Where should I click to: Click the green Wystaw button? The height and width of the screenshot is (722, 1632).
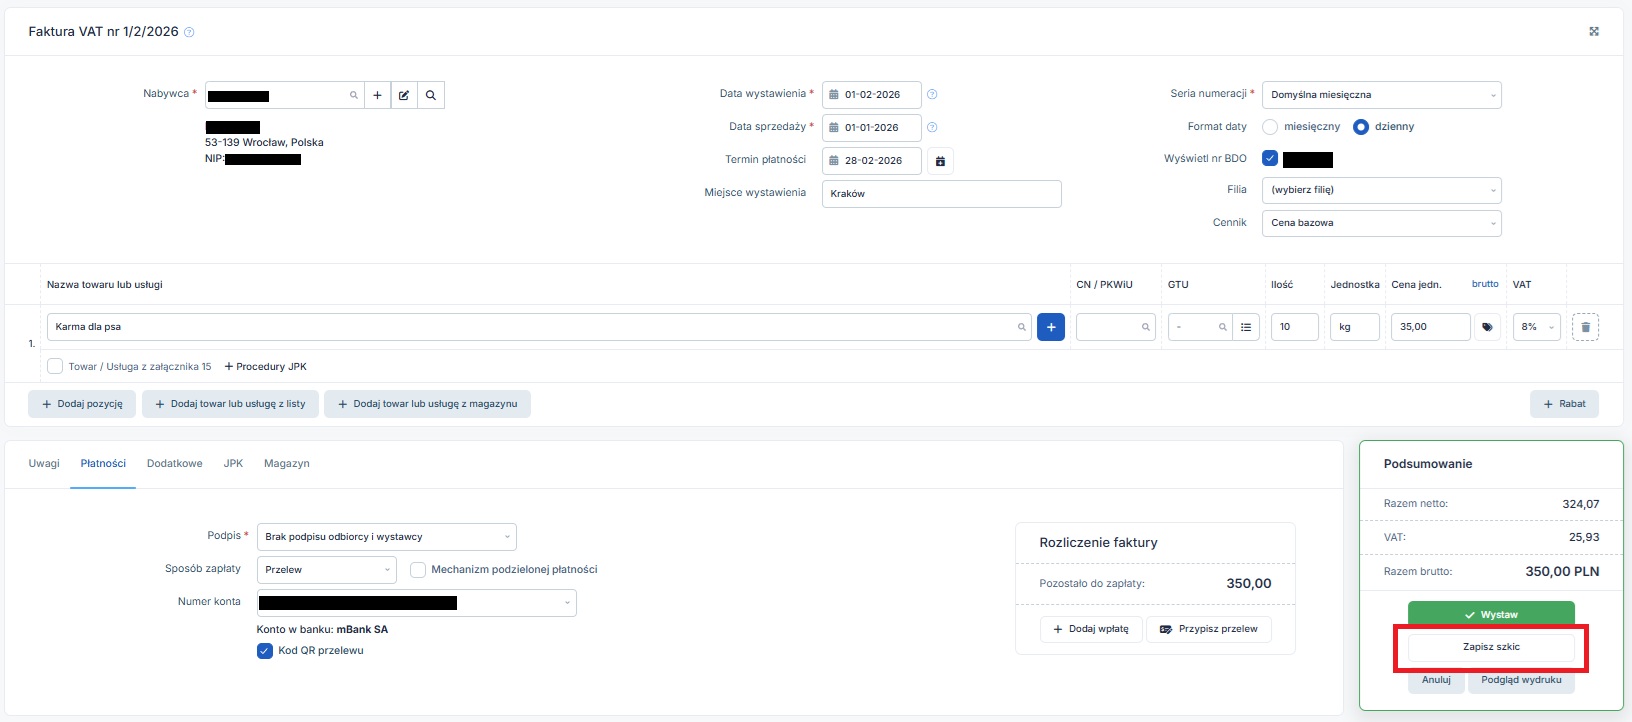(1491, 614)
